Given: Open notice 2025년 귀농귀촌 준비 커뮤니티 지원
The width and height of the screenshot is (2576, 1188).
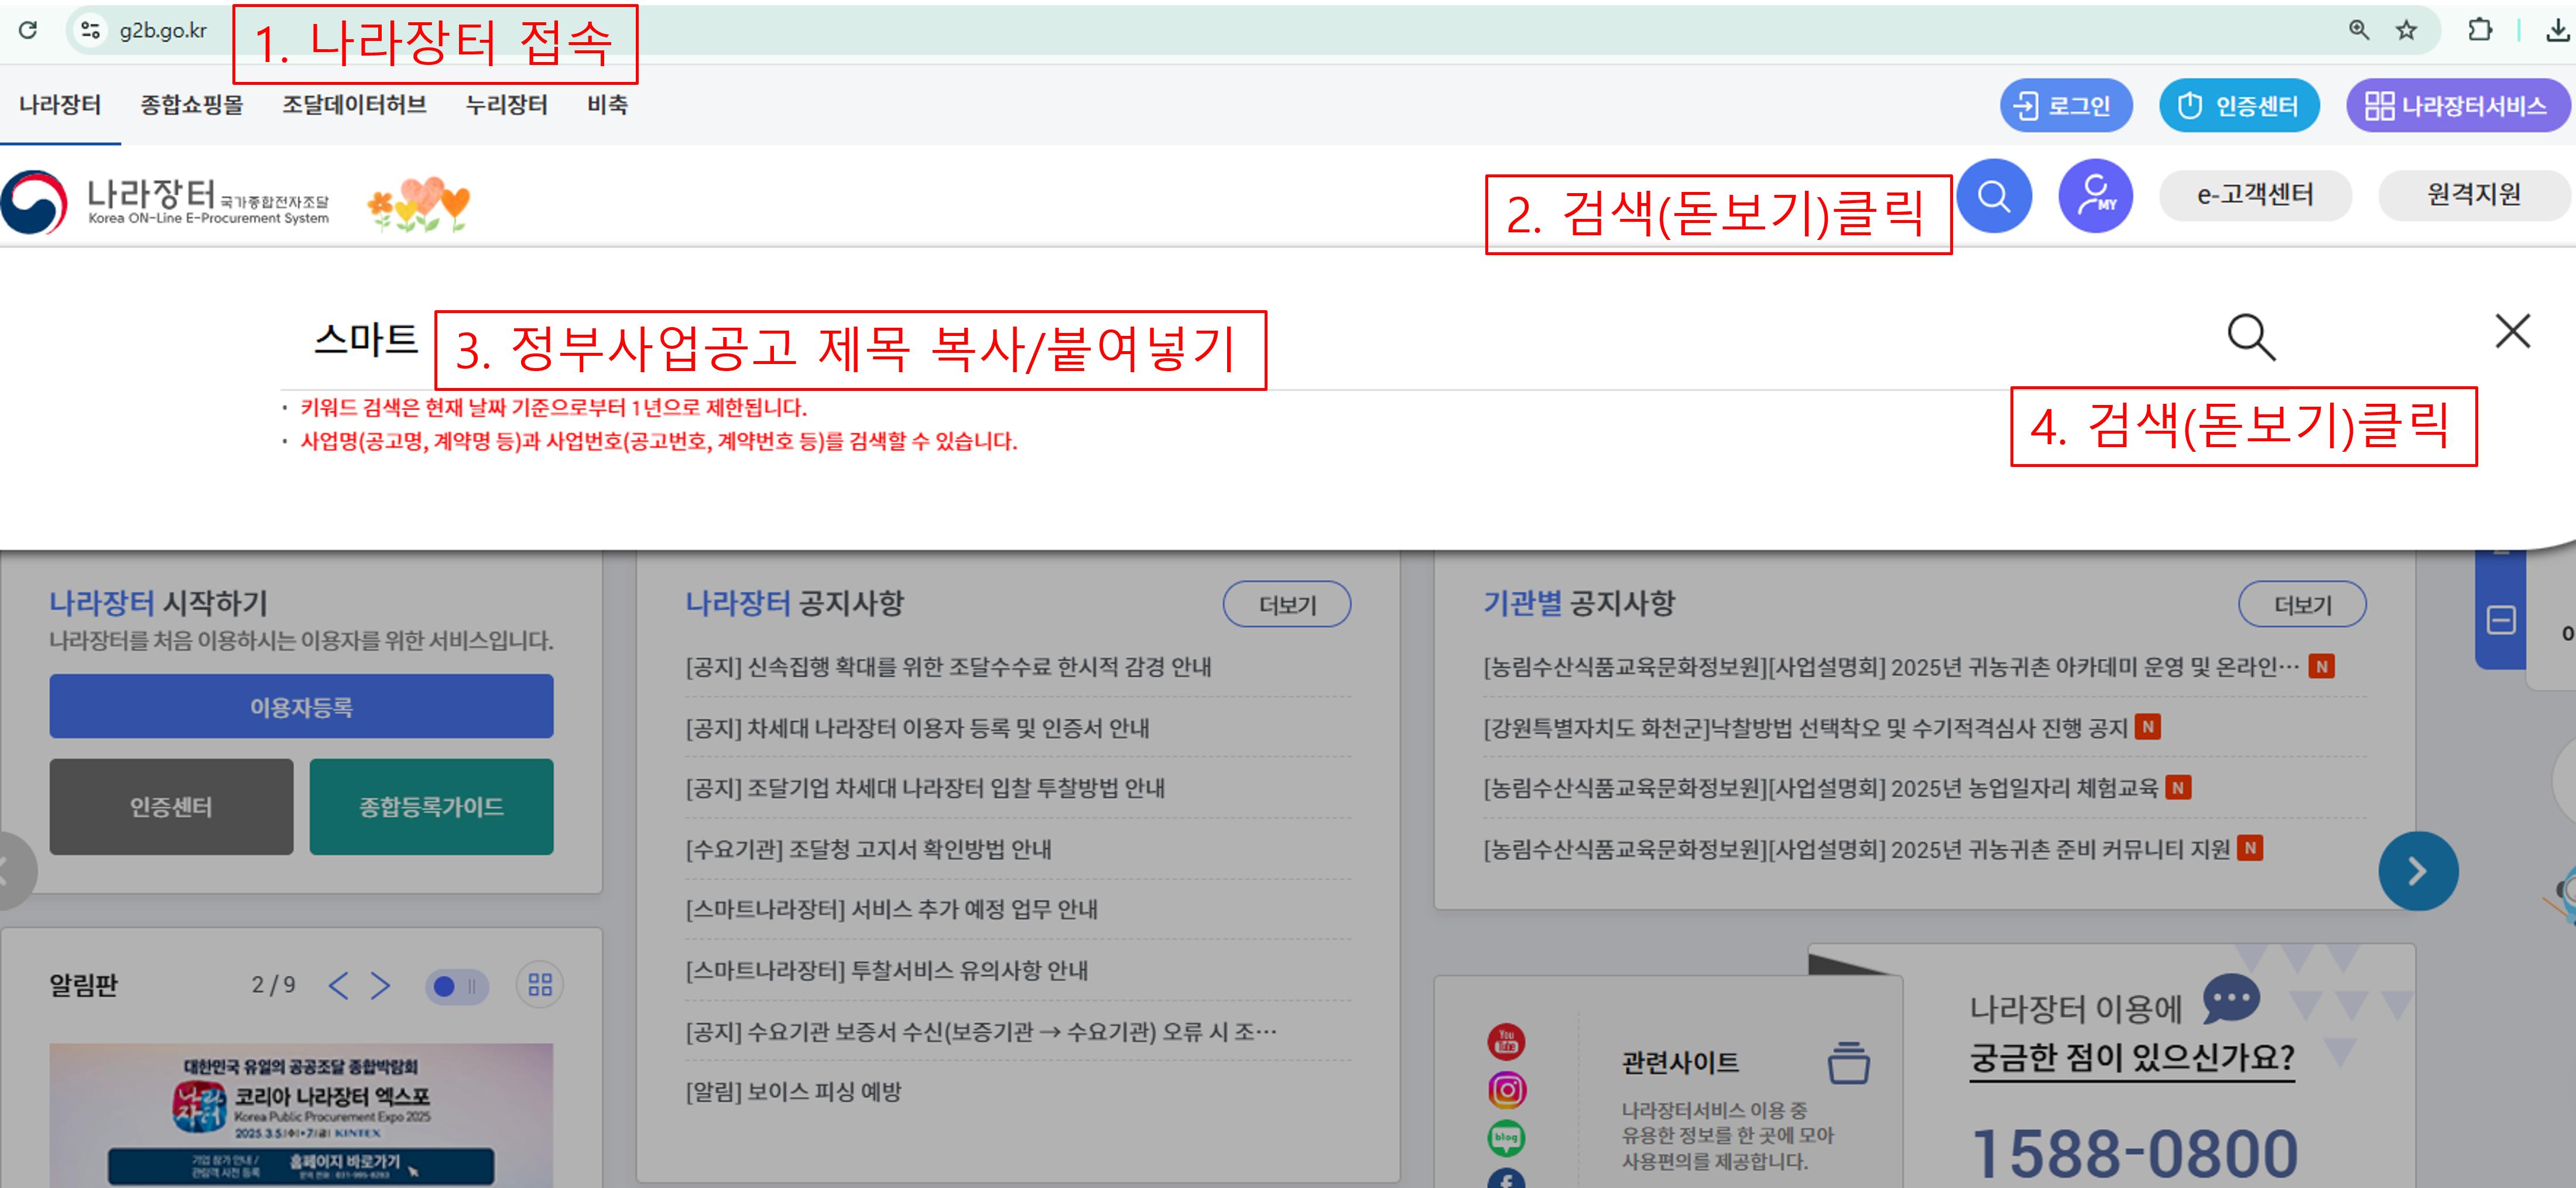Looking at the screenshot, I should point(1856,849).
